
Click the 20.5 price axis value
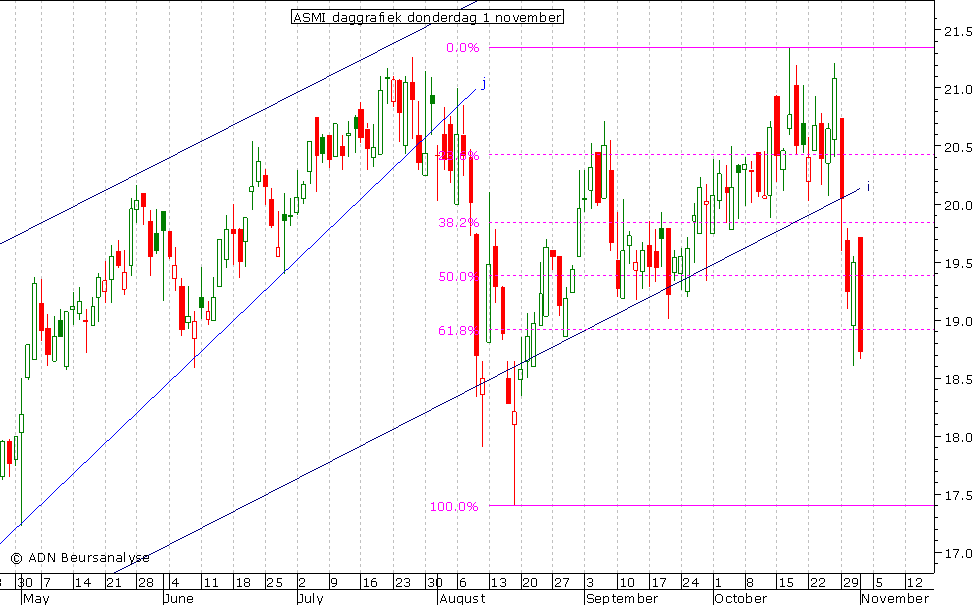click(958, 147)
